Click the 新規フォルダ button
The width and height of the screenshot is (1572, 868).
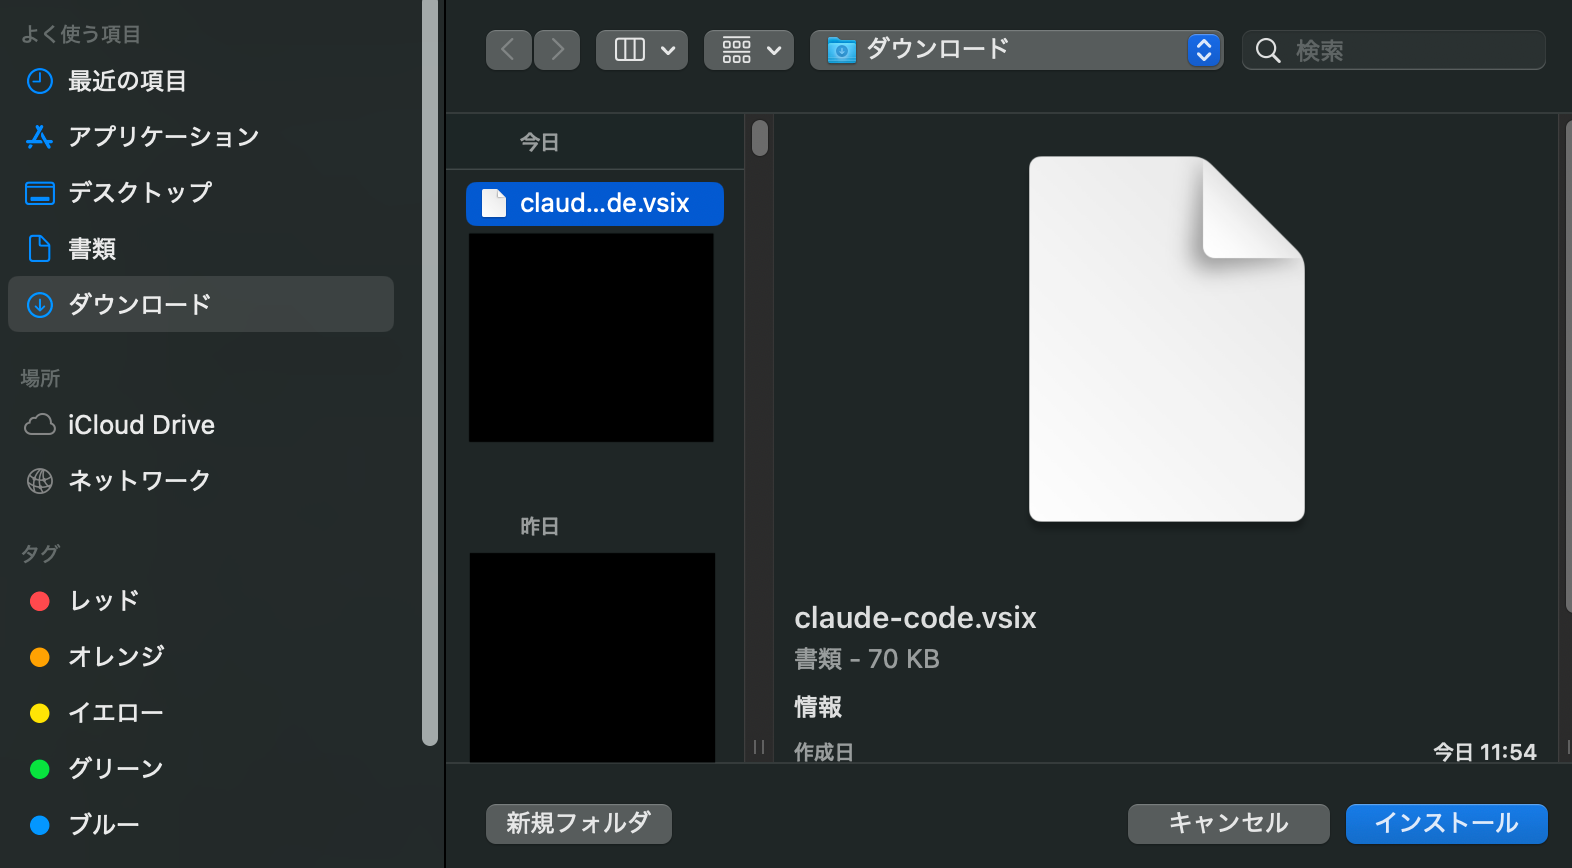click(x=579, y=823)
